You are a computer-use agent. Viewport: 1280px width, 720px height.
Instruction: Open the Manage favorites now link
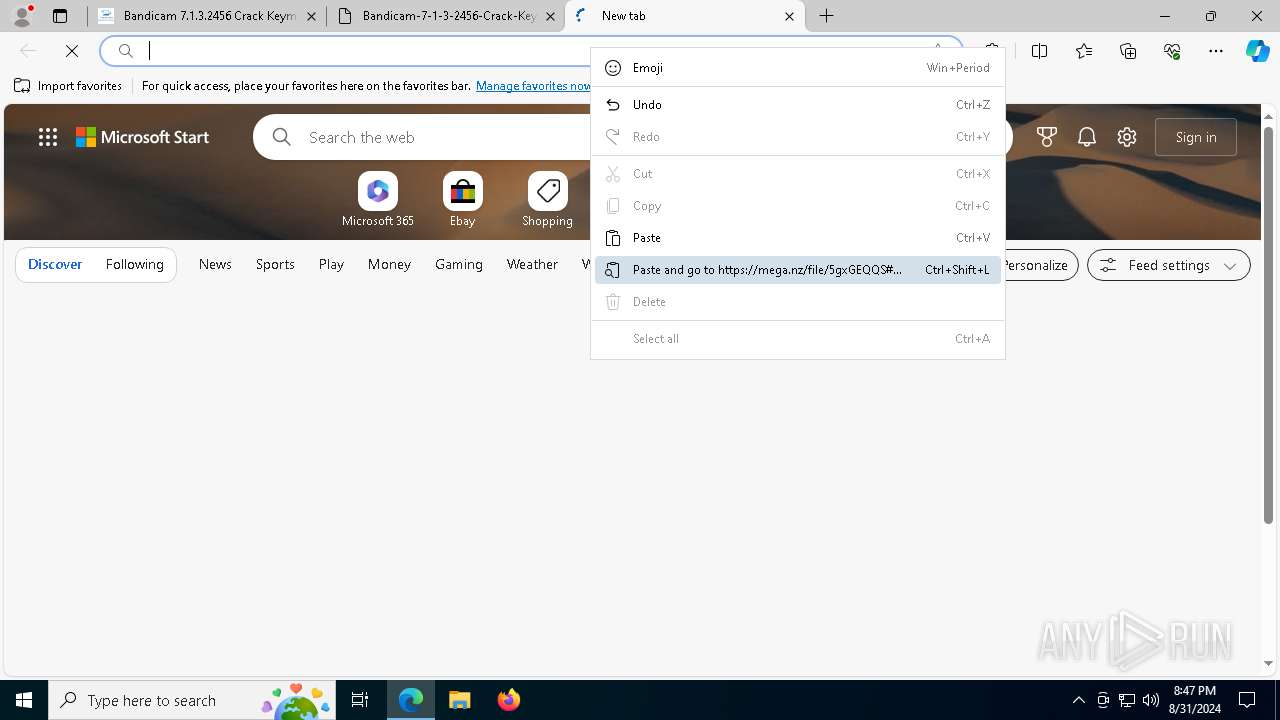coord(534,86)
